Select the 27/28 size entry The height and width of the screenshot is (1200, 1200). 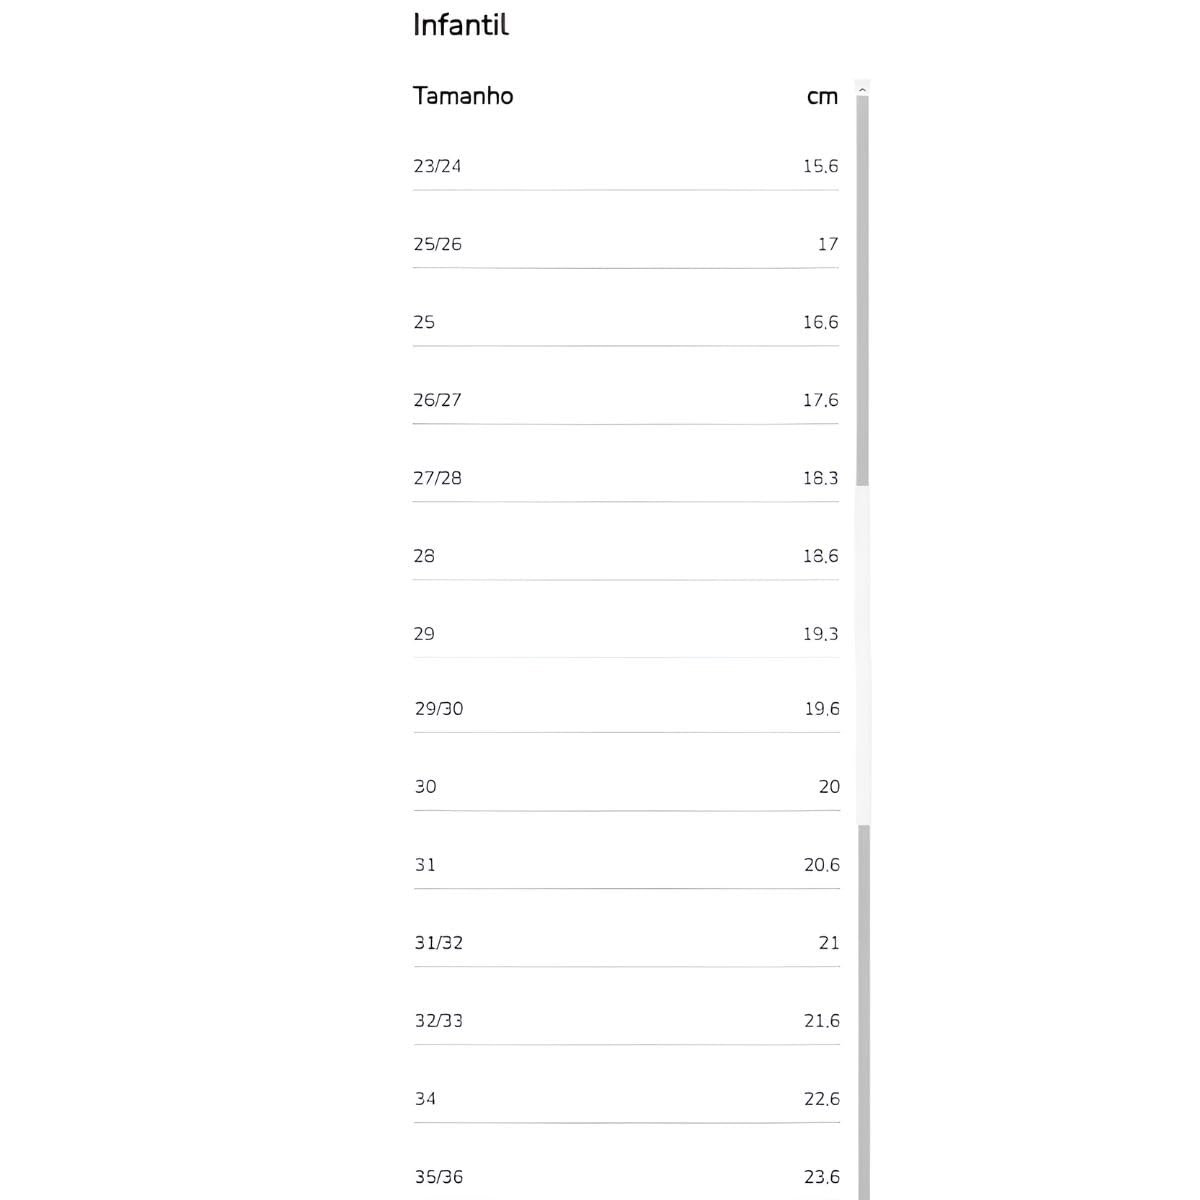[x=437, y=478]
